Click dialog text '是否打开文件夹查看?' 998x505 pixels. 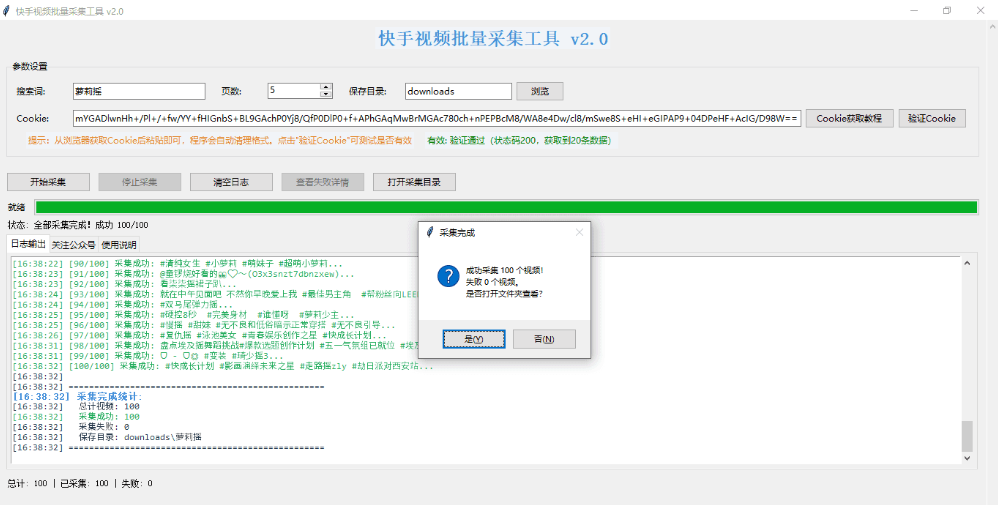pos(504,294)
